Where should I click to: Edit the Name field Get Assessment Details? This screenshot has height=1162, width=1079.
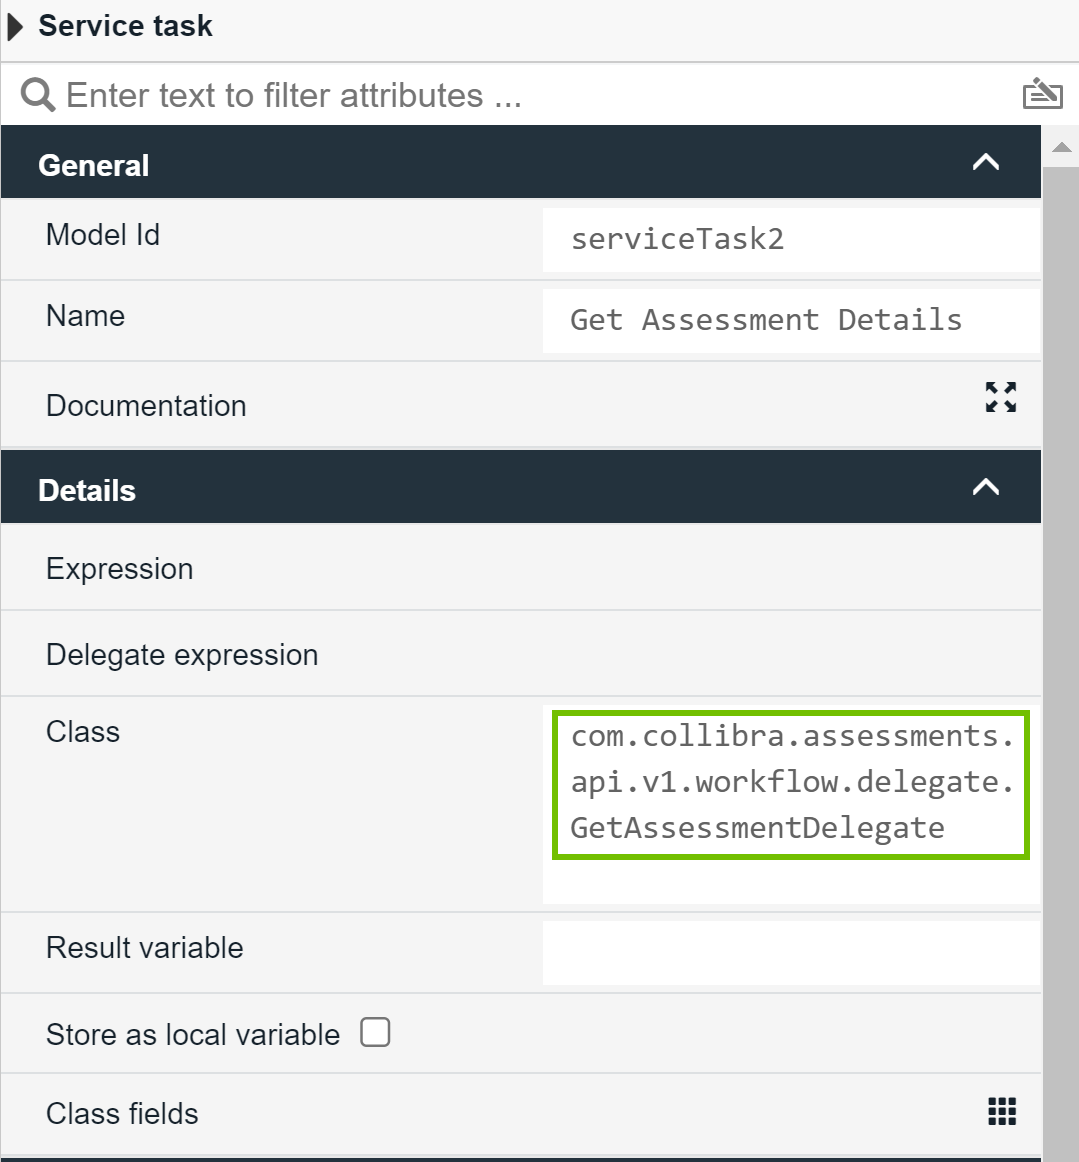pyautogui.click(x=790, y=321)
